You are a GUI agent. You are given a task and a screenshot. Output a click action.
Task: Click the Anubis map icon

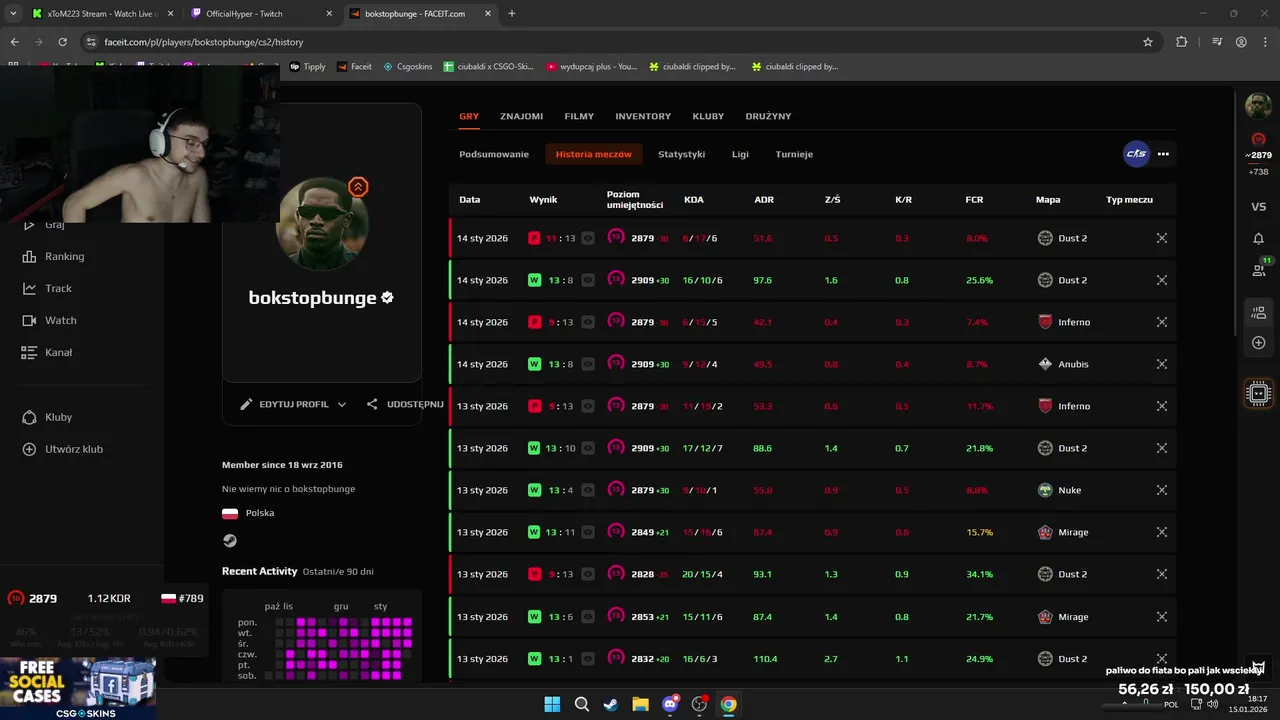(1045, 364)
